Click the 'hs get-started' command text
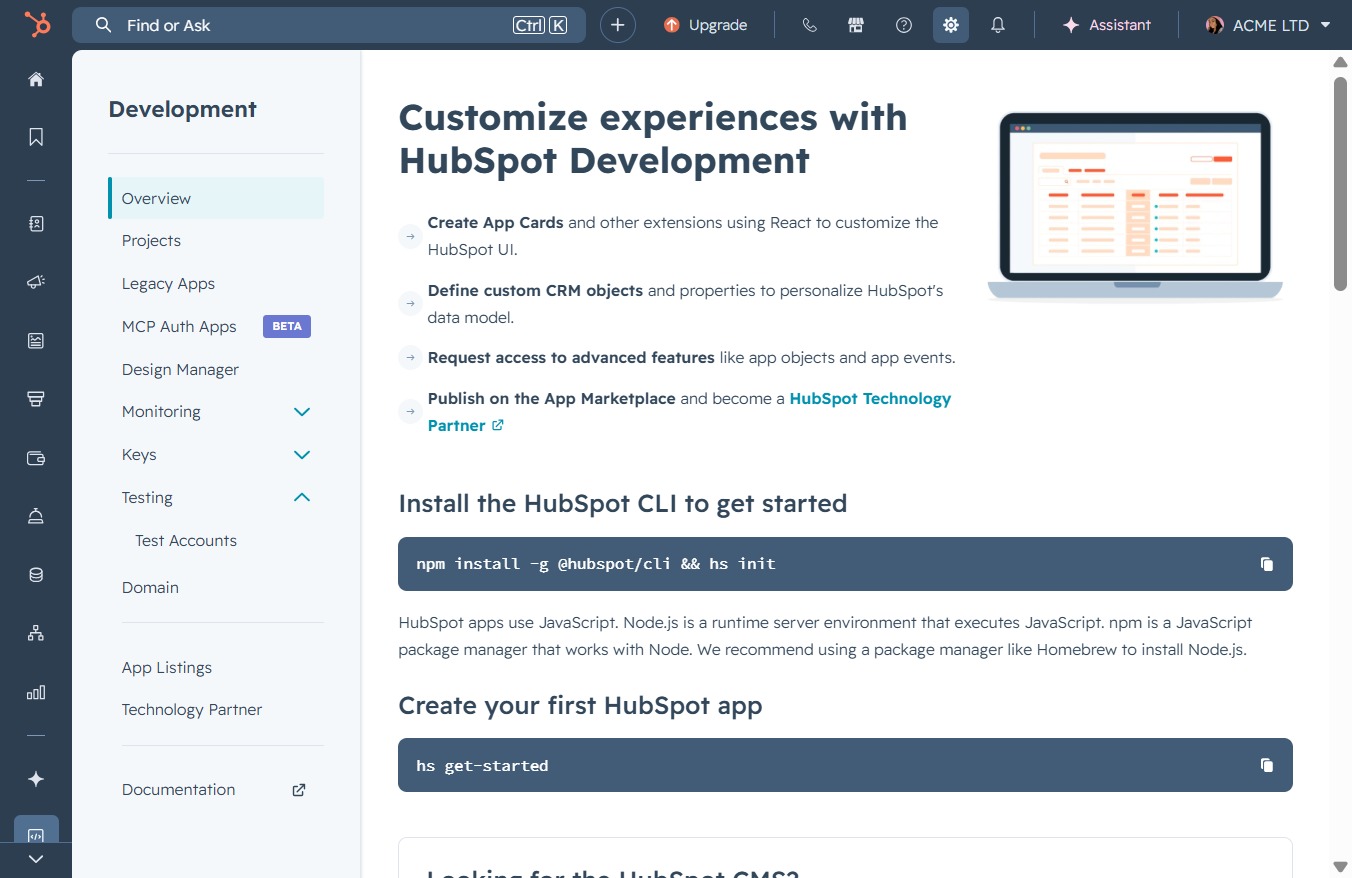 (482, 766)
